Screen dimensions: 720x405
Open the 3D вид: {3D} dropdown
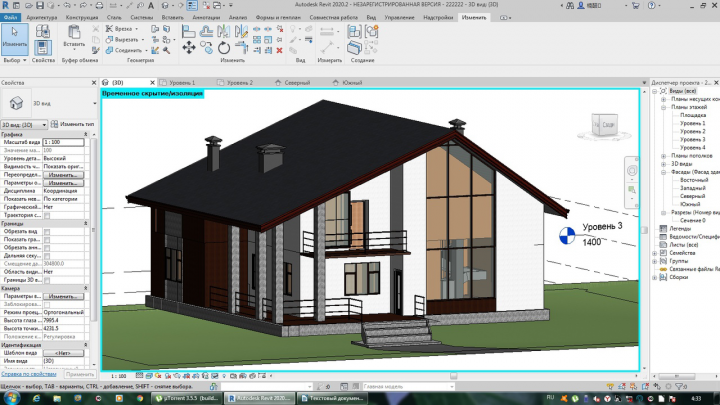pos(24,124)
